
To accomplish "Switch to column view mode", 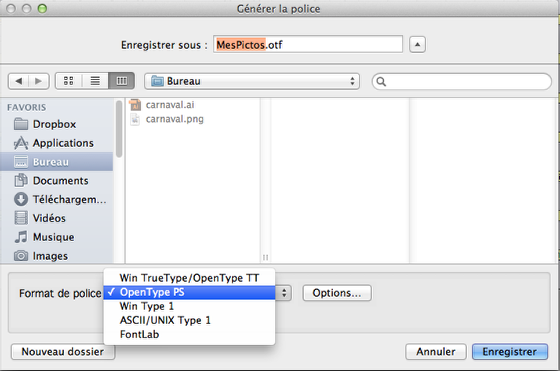I will point(121,81).
